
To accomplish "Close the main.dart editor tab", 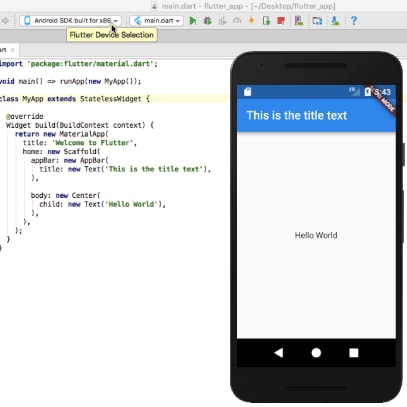I will [x=13, y=50].
